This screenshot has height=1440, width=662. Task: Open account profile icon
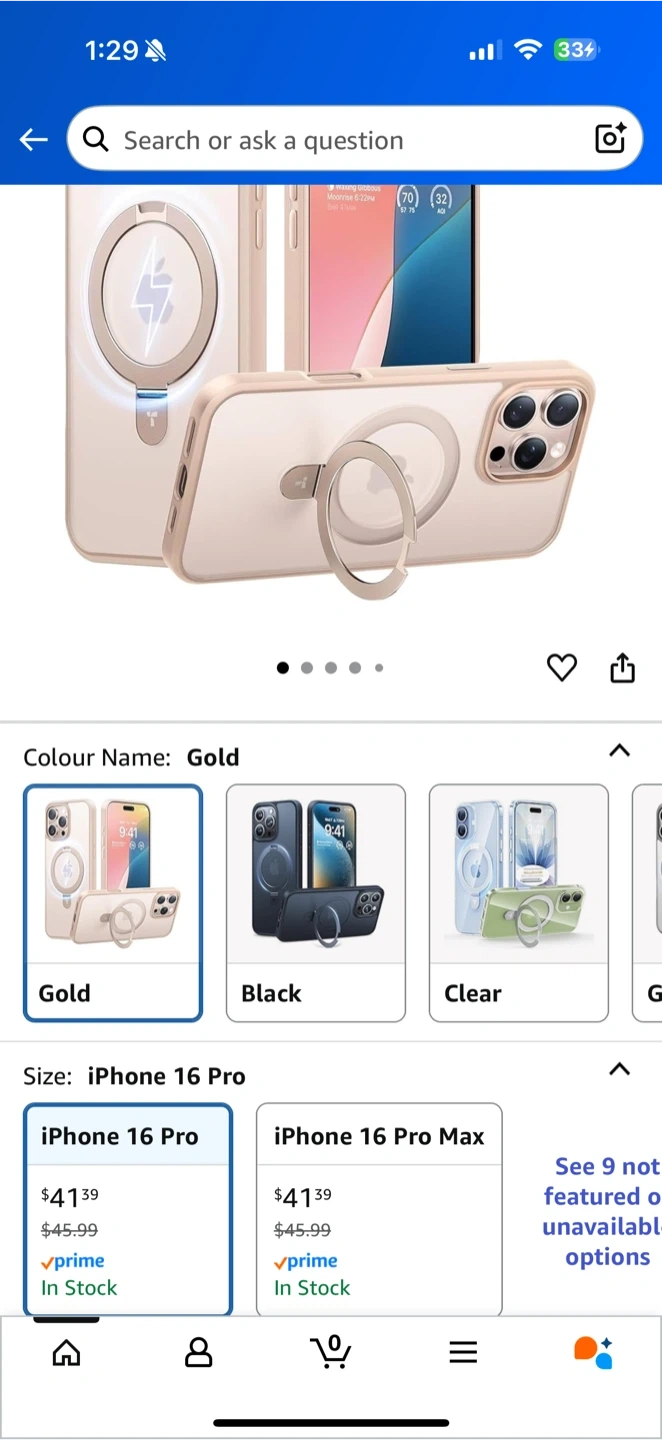(x=199, y=1353)
